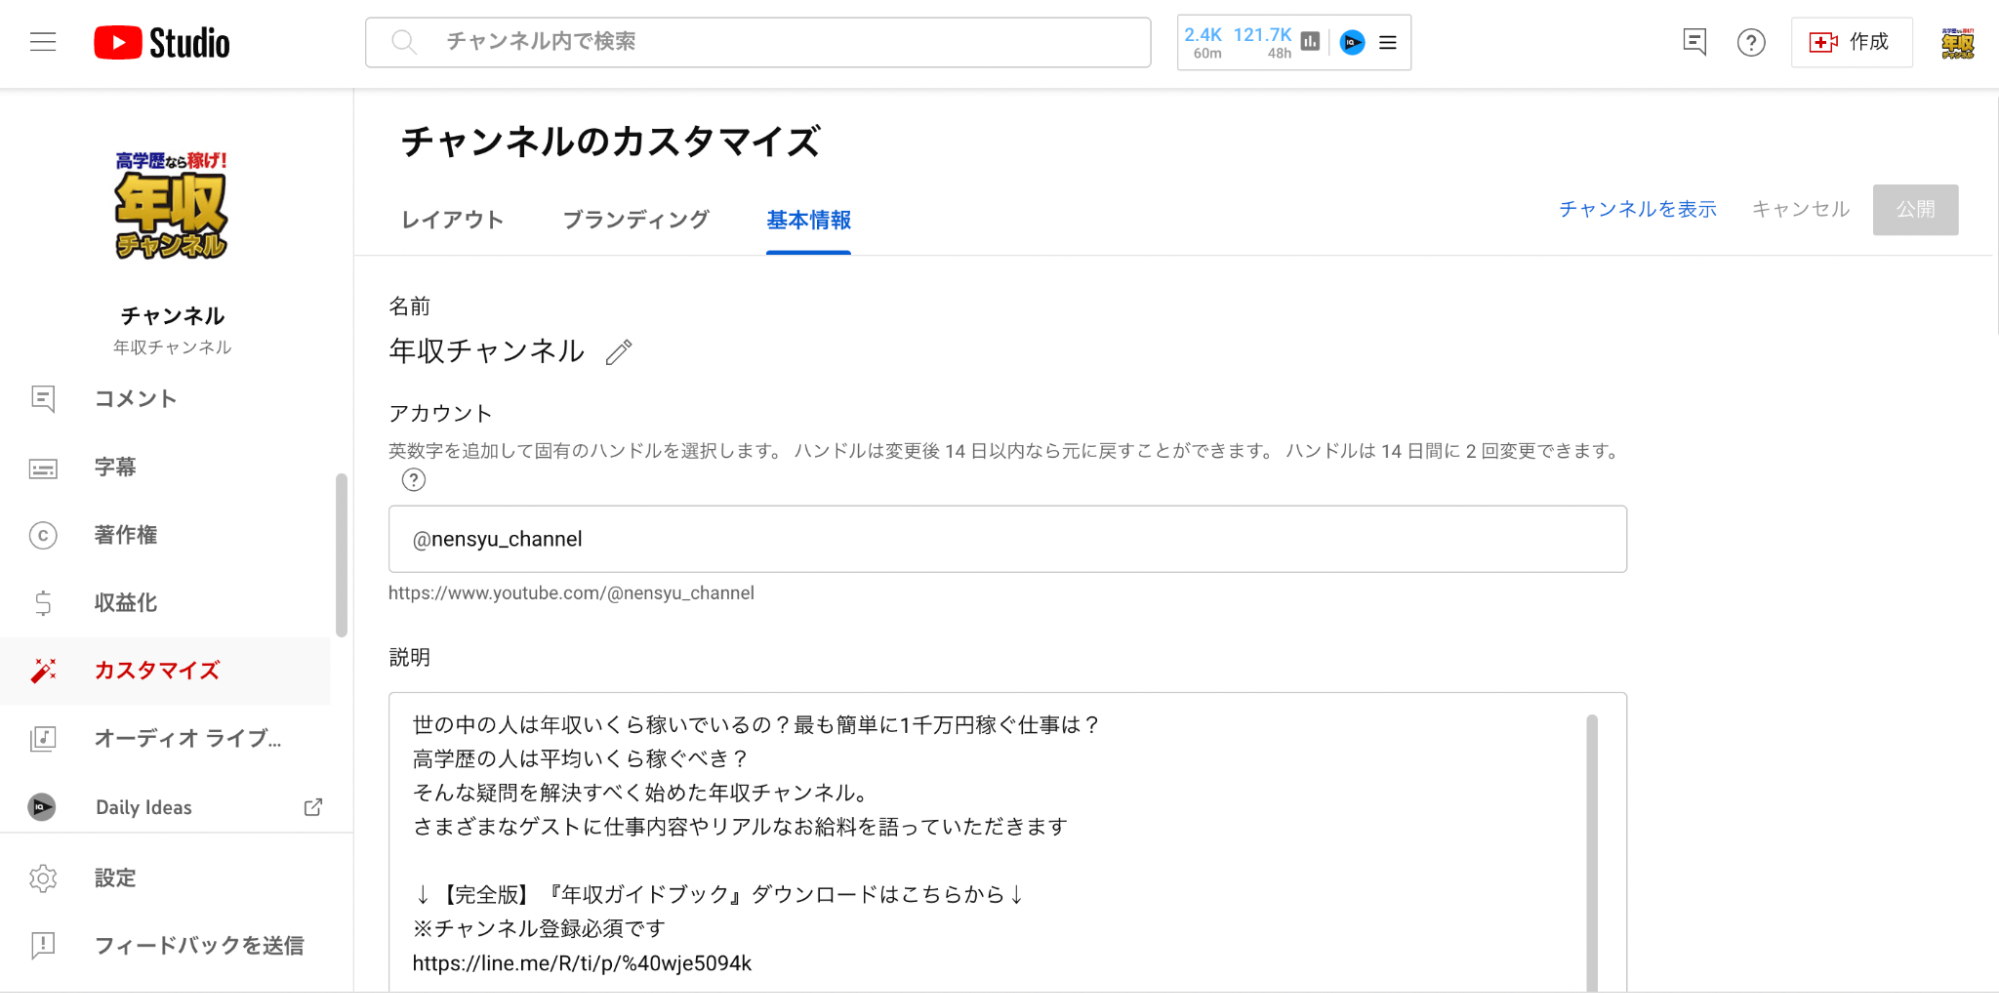1999x993 pixels.
Task: Open the comments feedback icon in header
Action: (x=1694, y=42)
